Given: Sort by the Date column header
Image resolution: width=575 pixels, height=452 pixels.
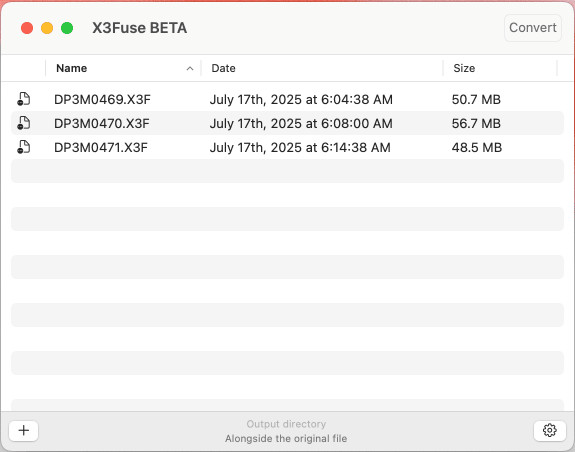Looking at the screenshot, I should pos(223,68).
